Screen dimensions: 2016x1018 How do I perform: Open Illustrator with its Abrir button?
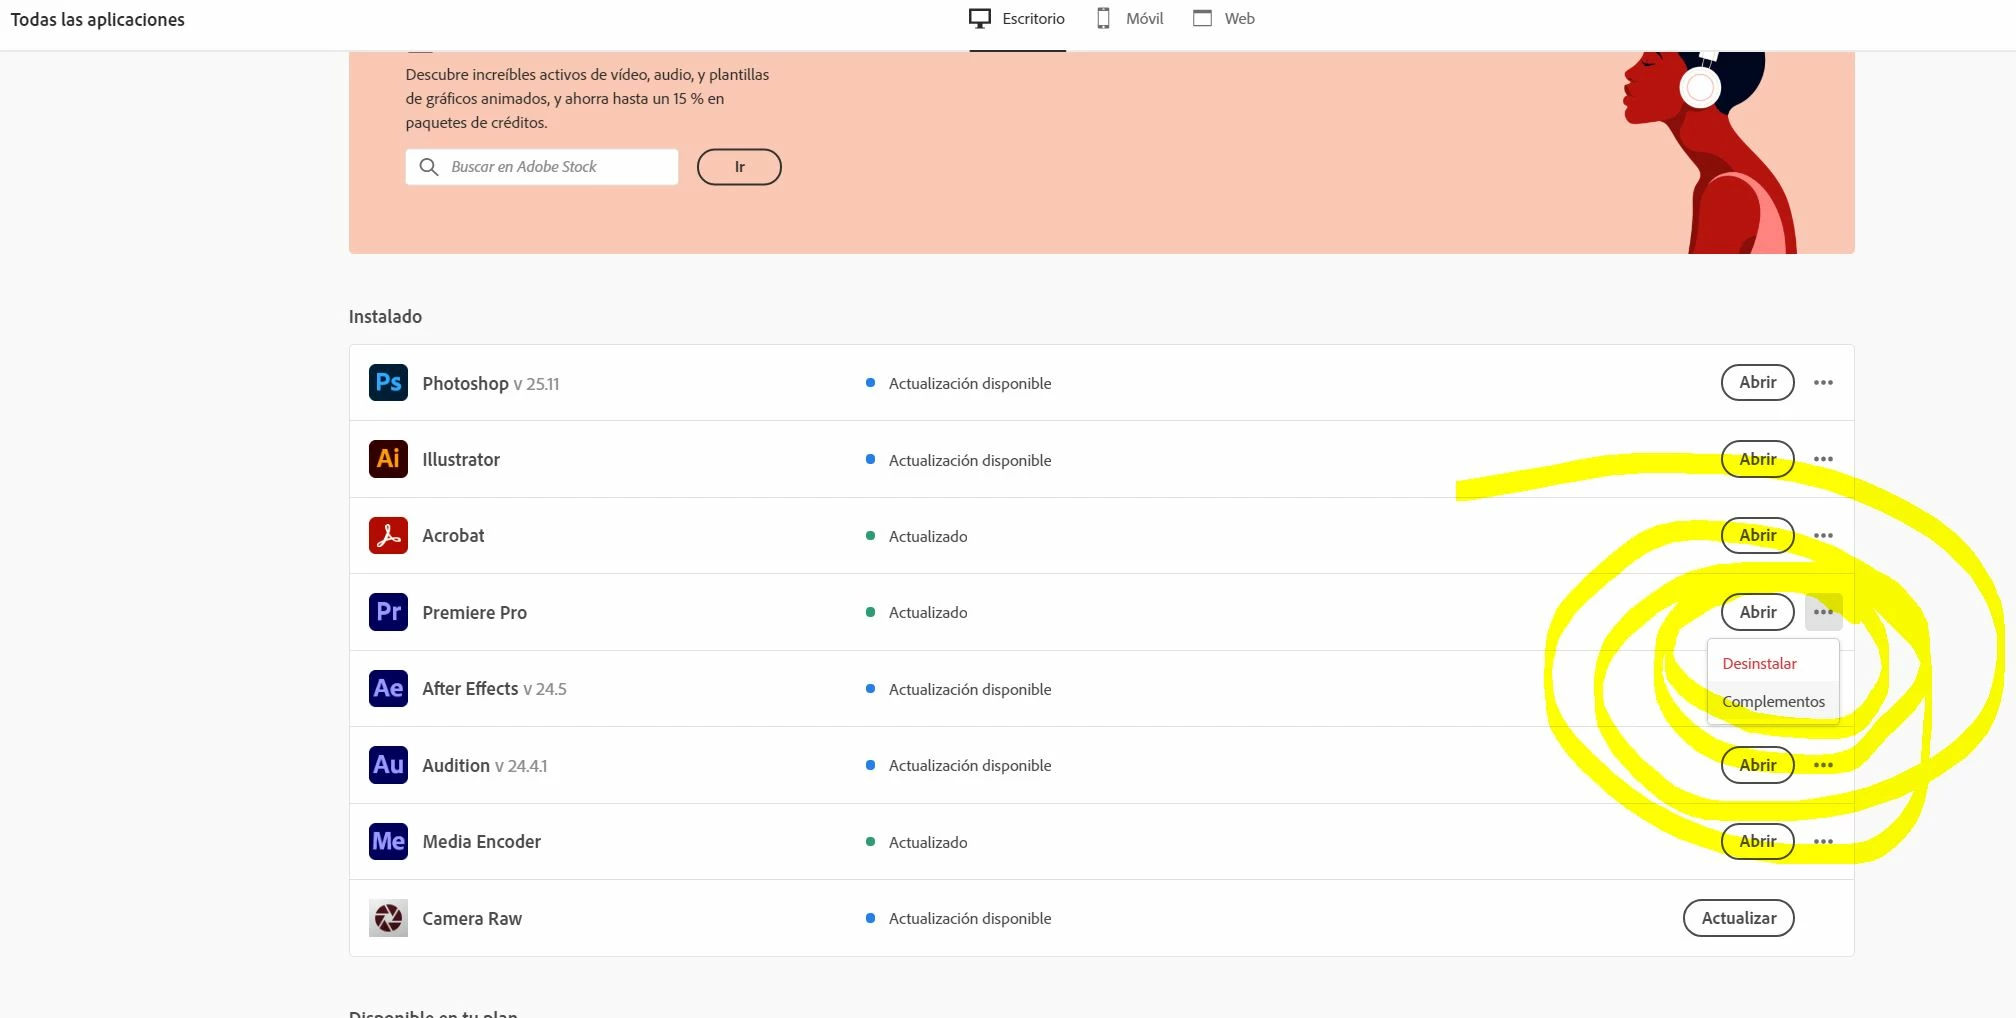(x=1757, y=459)
